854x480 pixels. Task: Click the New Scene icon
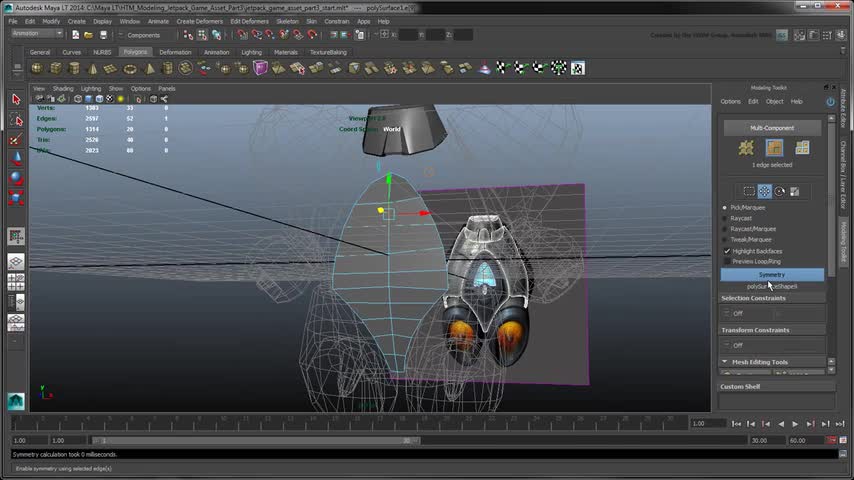(76, 35)
